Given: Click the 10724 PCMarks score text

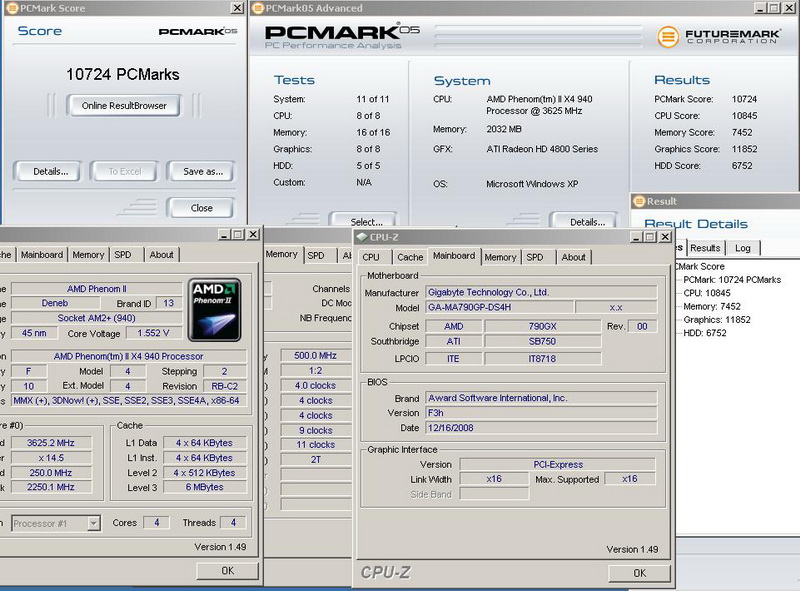Looking at the screenshot, I should pyautogui.click(x=122, y=75).
